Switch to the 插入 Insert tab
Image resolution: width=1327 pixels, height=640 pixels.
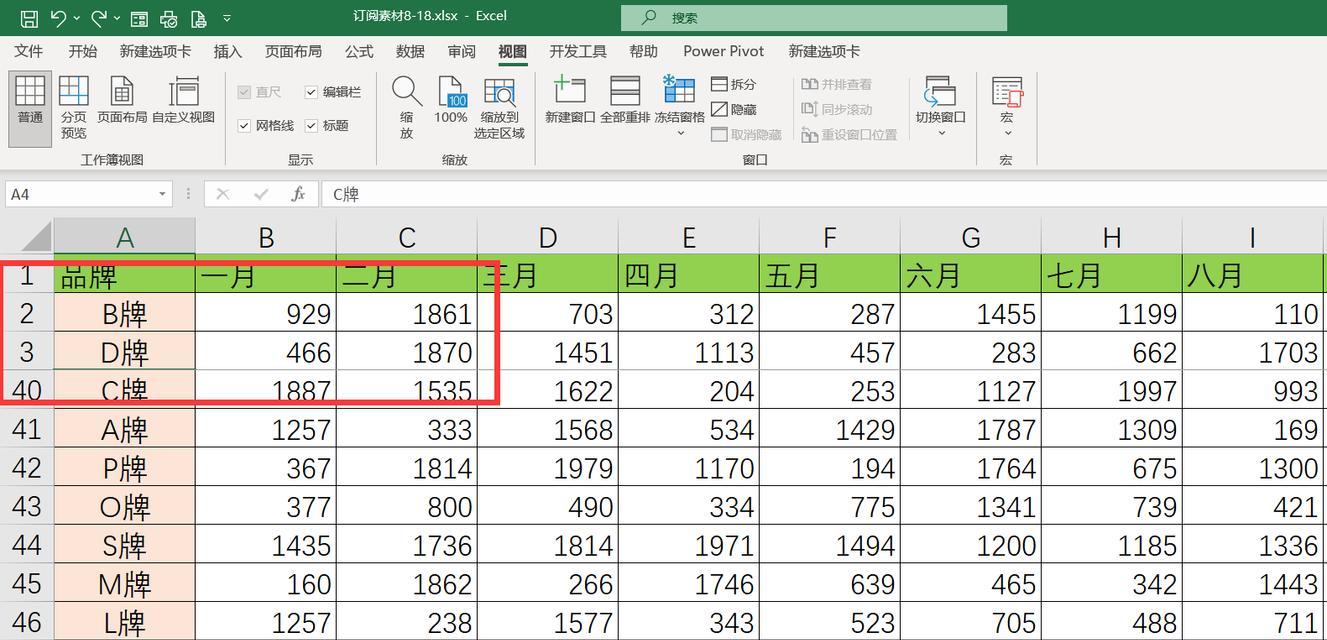228,51
